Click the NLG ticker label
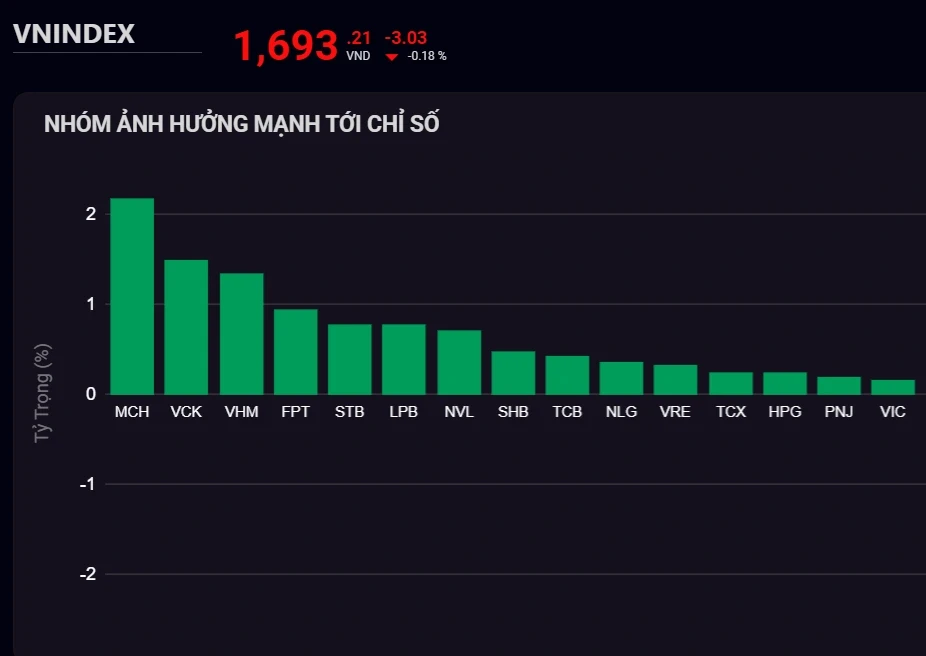The height and width of the screenshot is (656, 926). tap(621, 412)
